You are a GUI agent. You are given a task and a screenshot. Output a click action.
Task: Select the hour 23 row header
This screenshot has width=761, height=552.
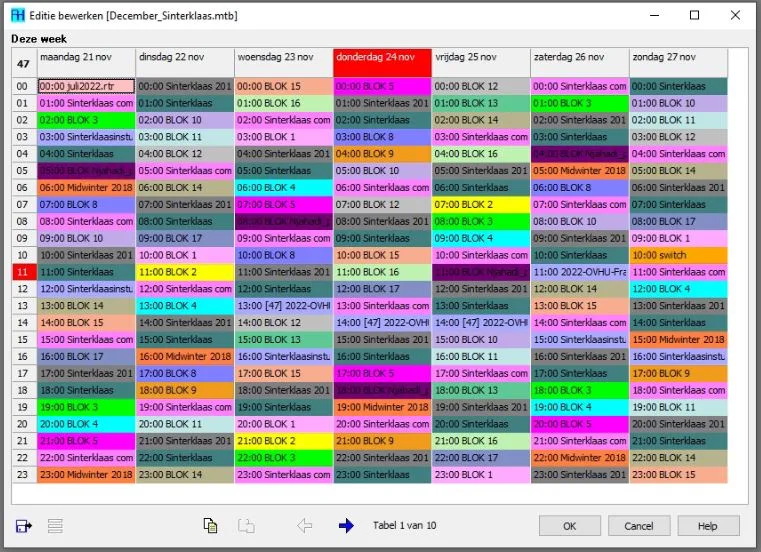[x=23, y=474]
